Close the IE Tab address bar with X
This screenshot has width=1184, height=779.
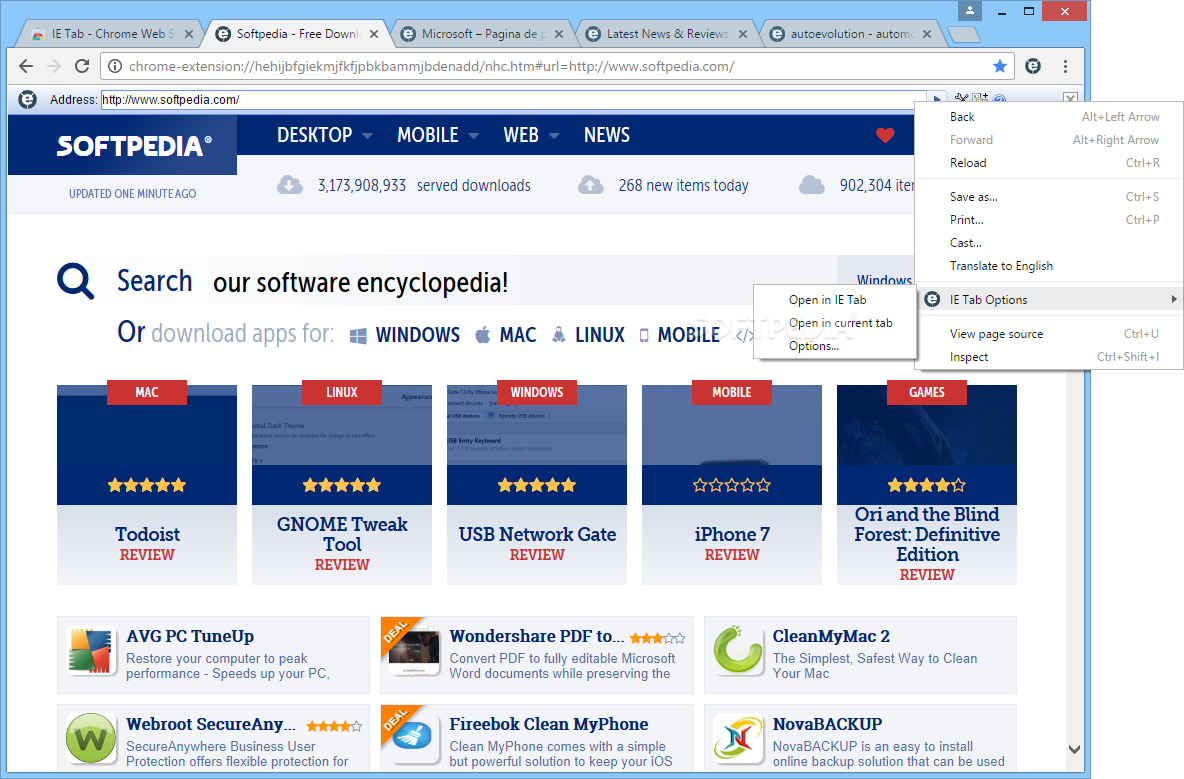1070,98
